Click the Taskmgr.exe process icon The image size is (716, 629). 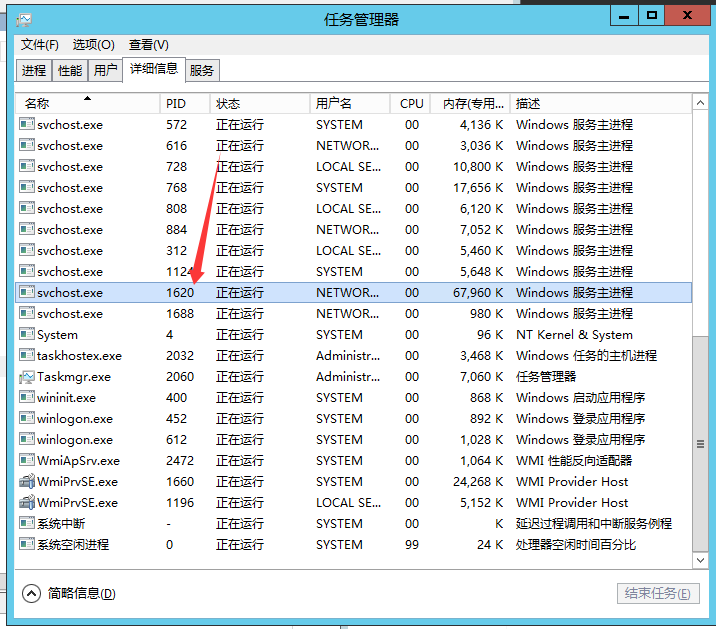coord(27,377)
